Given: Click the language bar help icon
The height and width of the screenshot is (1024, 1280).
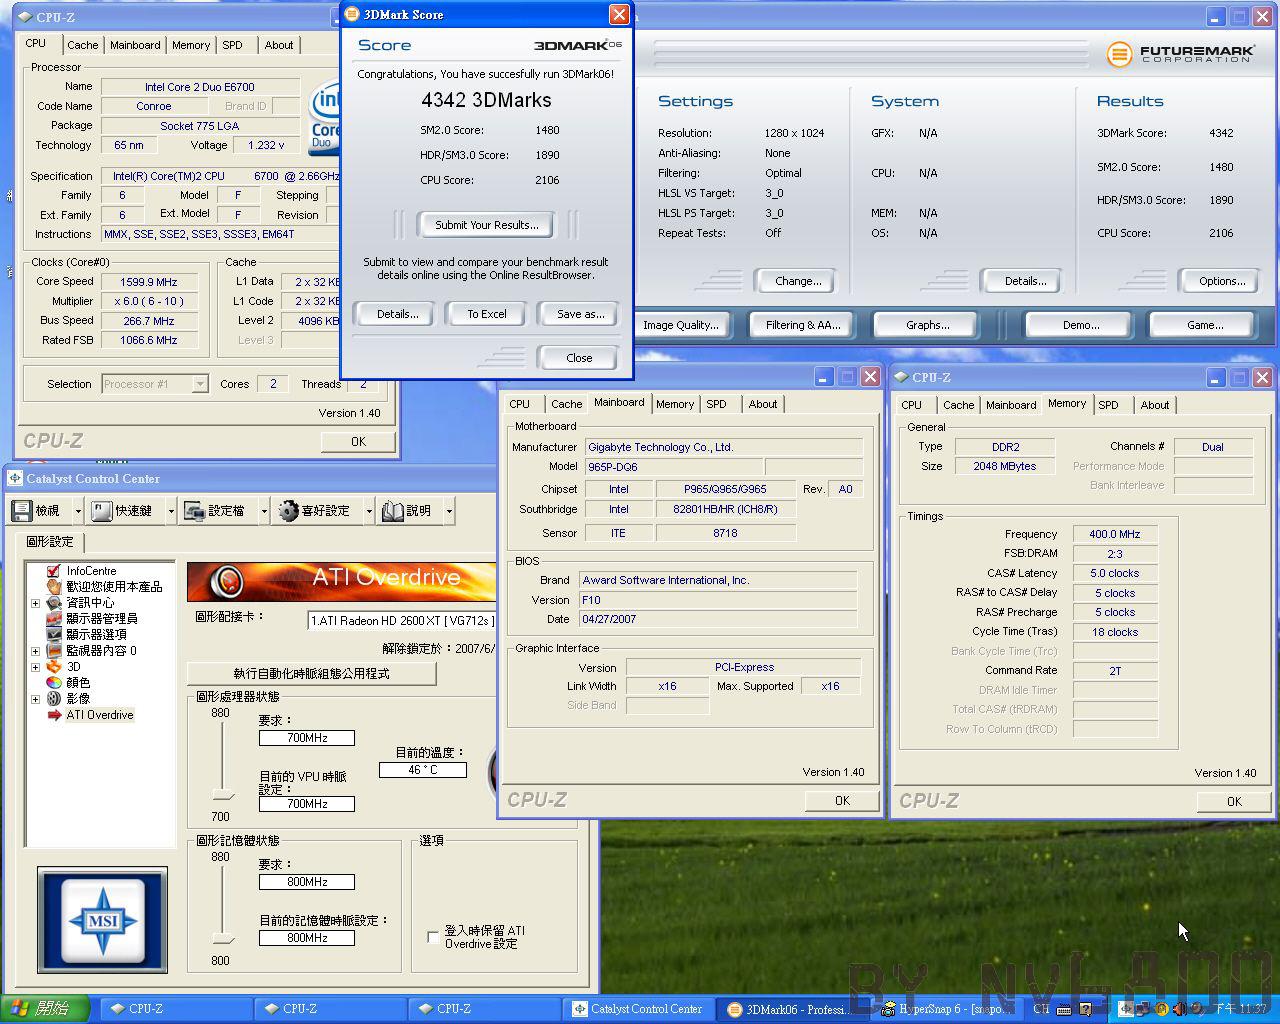Looking at the screenshot, I should [x=1086, y=1009].
